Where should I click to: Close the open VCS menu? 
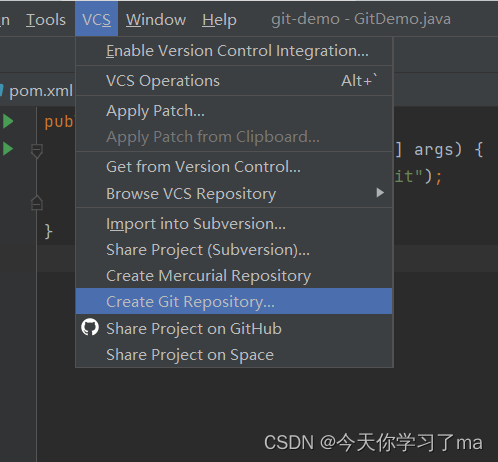coord(96,19)
